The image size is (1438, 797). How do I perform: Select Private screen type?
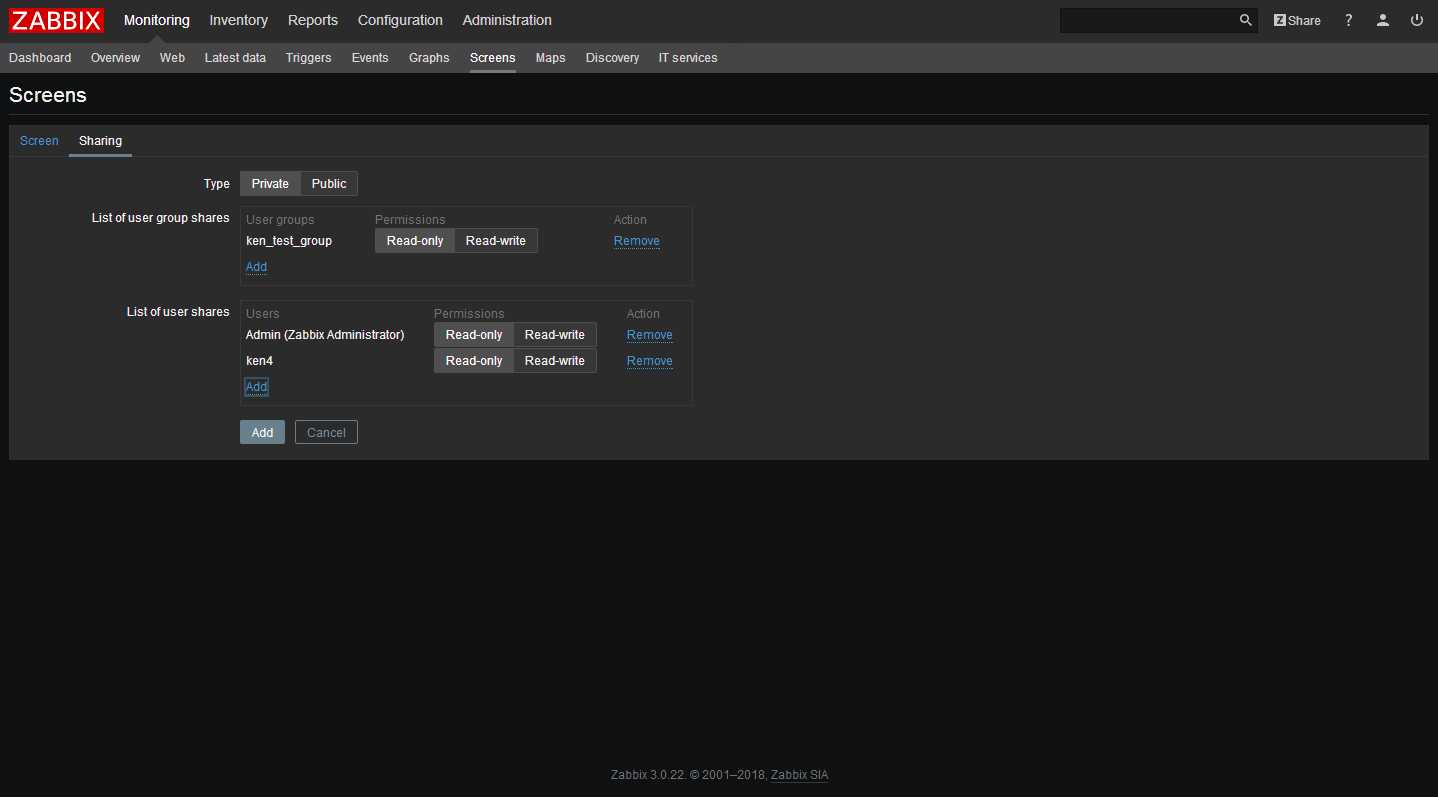(x=270, y=184)
